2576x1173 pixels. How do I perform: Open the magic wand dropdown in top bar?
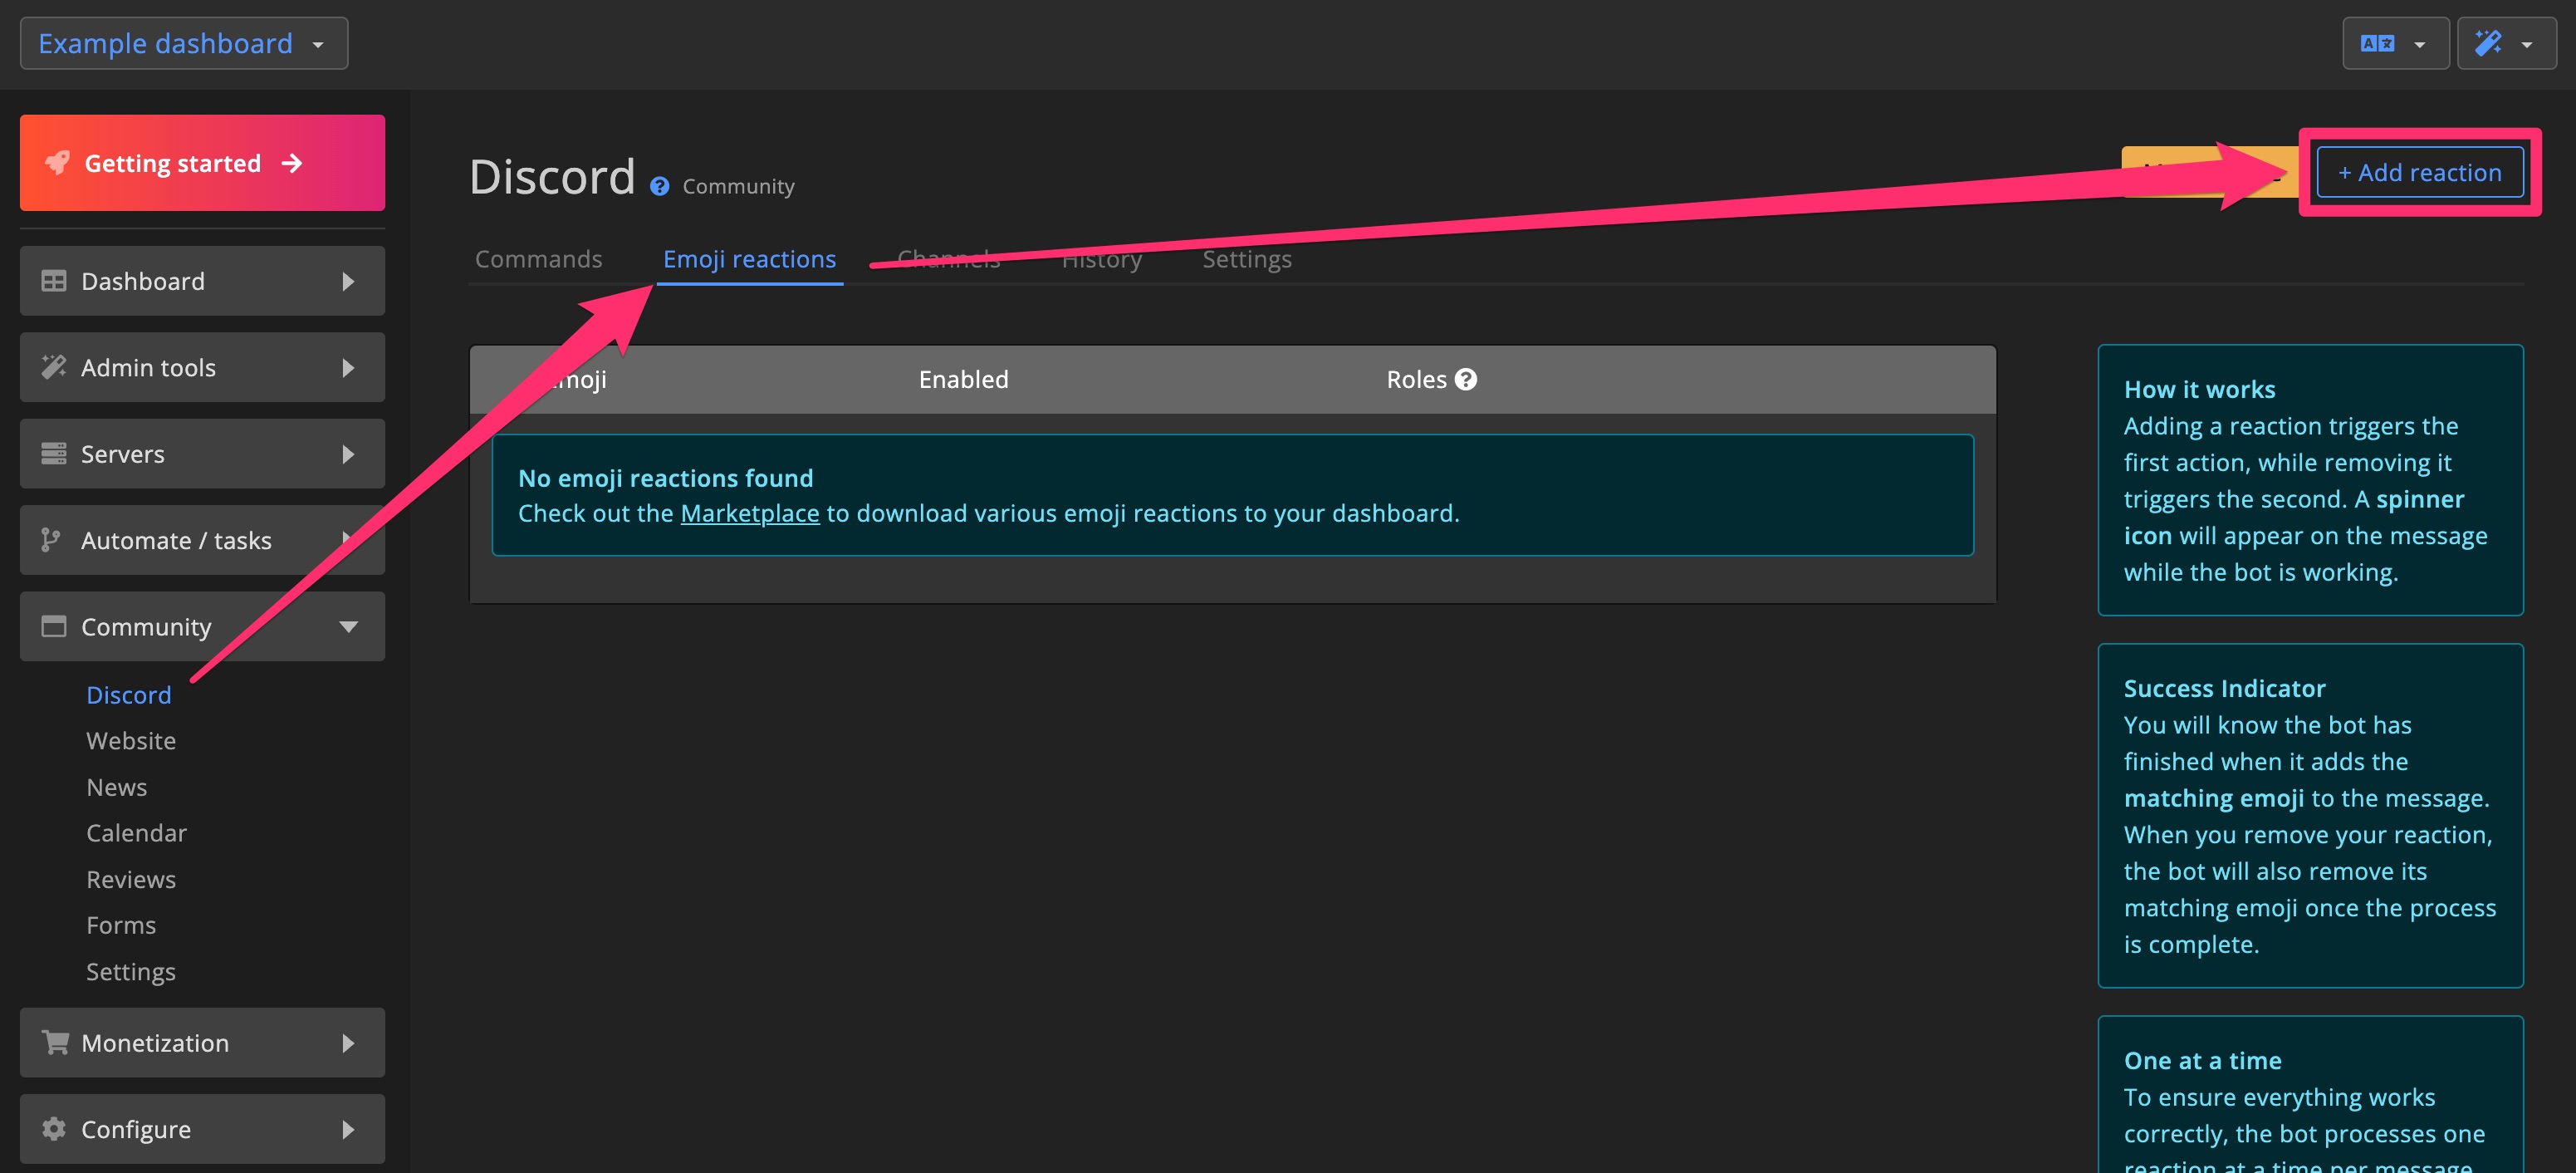coord(2505,43)
